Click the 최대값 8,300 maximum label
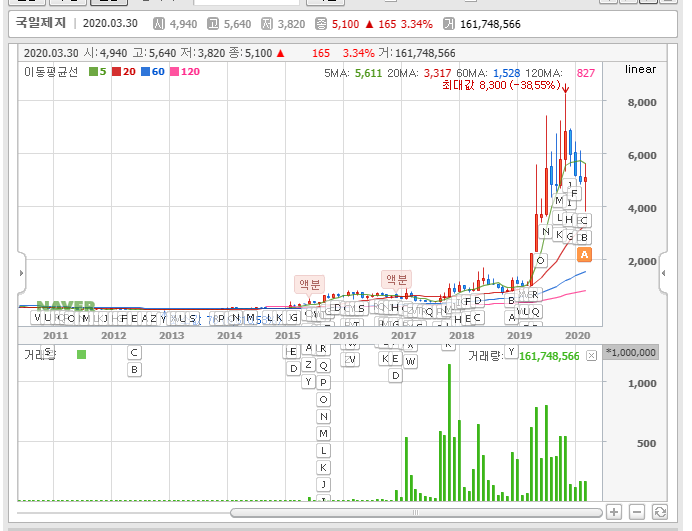Image resolution: width=692 pixels, height=531 pixels. click(x=501, y=85)
